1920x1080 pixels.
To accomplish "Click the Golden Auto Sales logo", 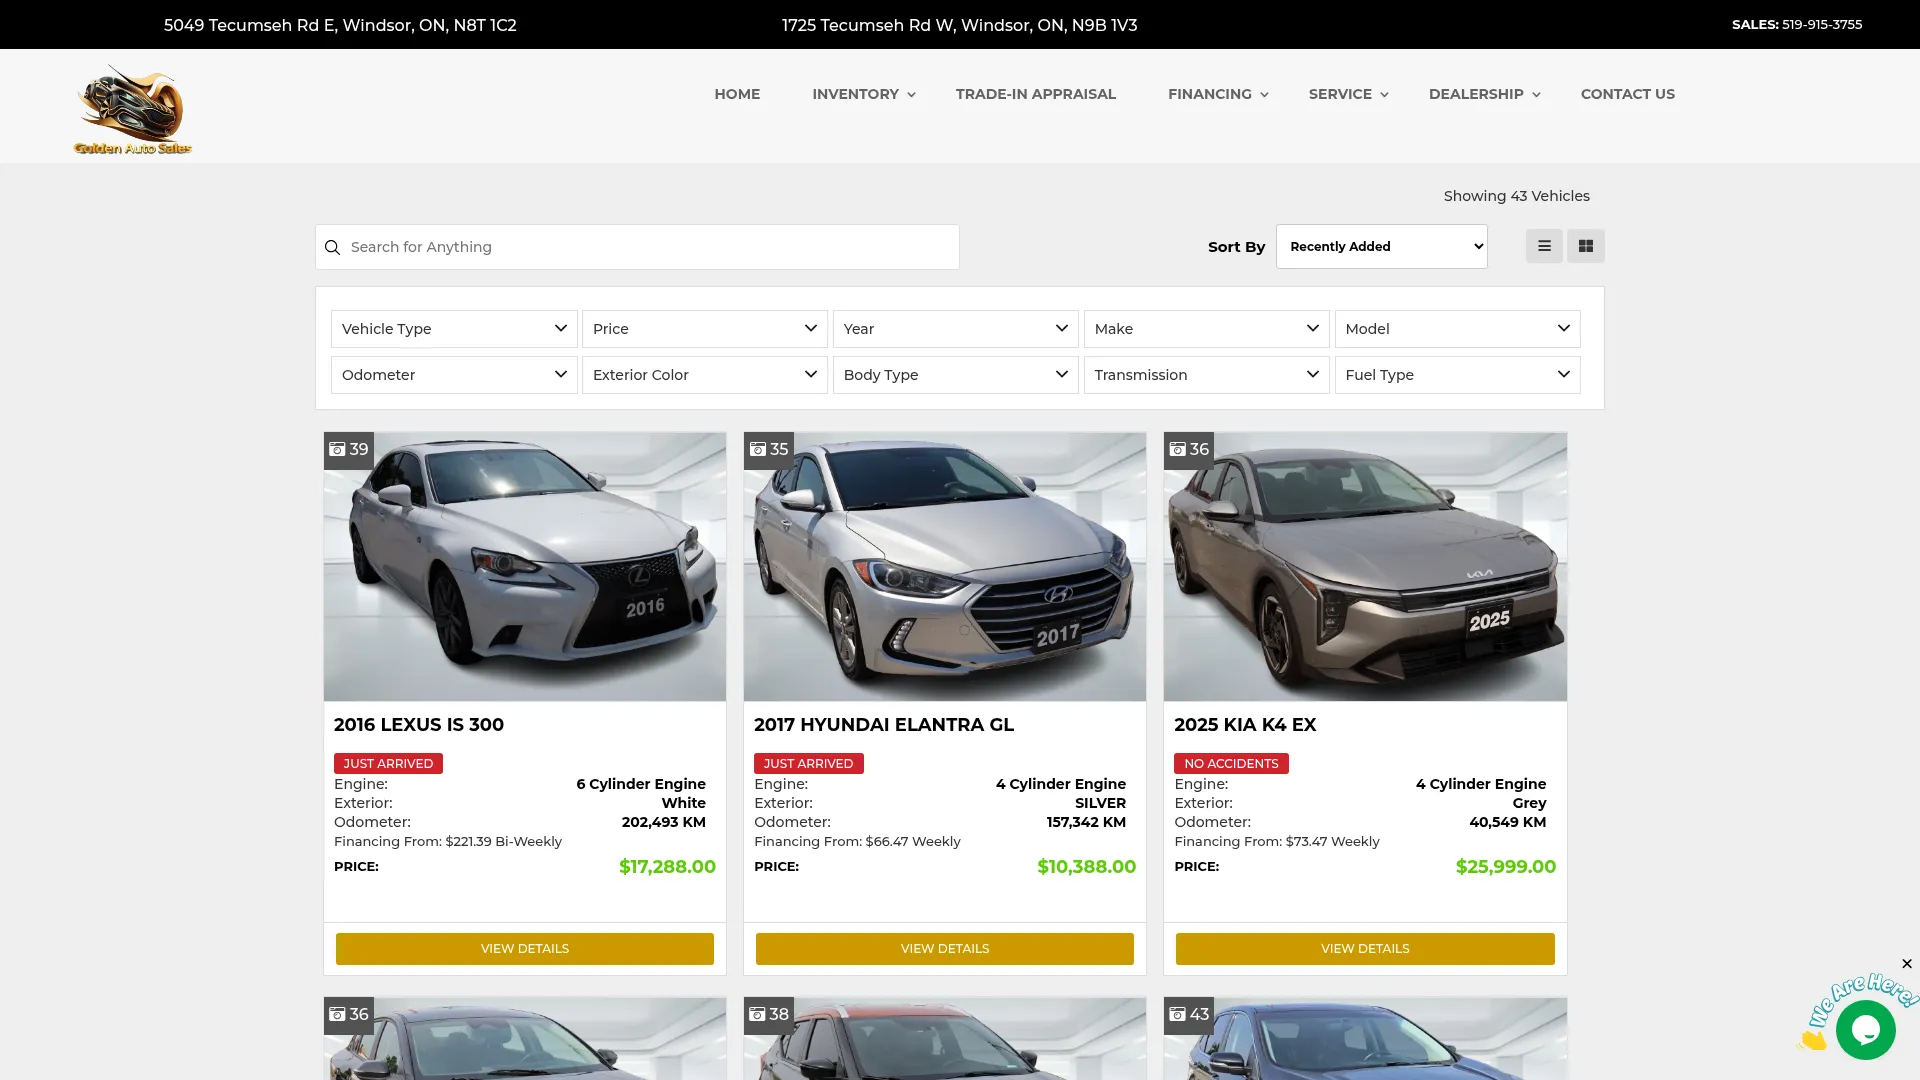I will pyautogui.click(x=133, y=109).
